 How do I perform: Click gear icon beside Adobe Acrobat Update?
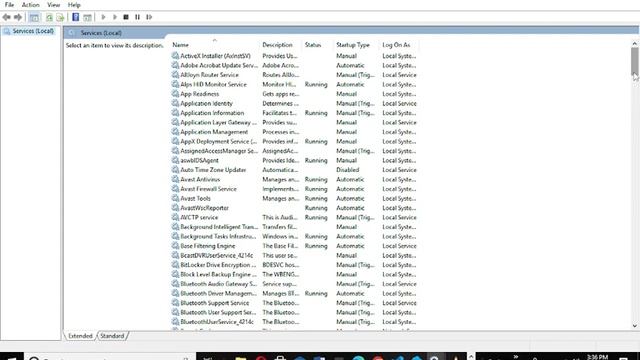tap(175, 65)
